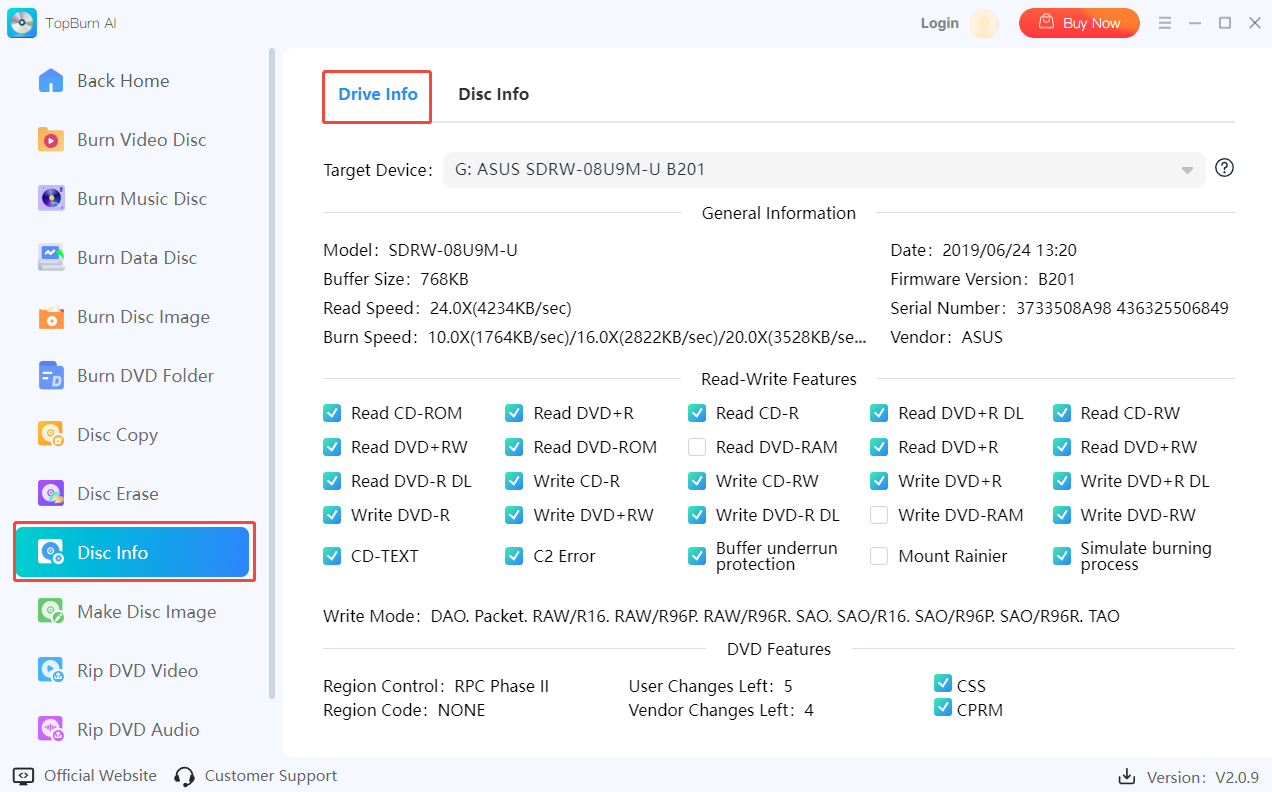Uncheck the CD-TEXT checkbox

pos(332,556)
